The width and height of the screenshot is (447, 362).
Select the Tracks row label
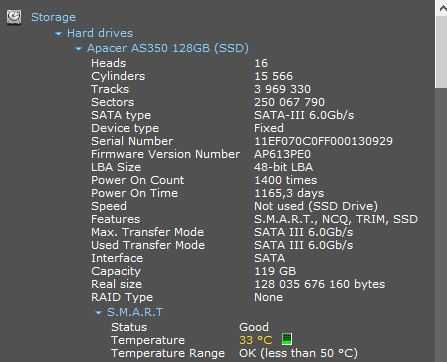pos(110,89)
